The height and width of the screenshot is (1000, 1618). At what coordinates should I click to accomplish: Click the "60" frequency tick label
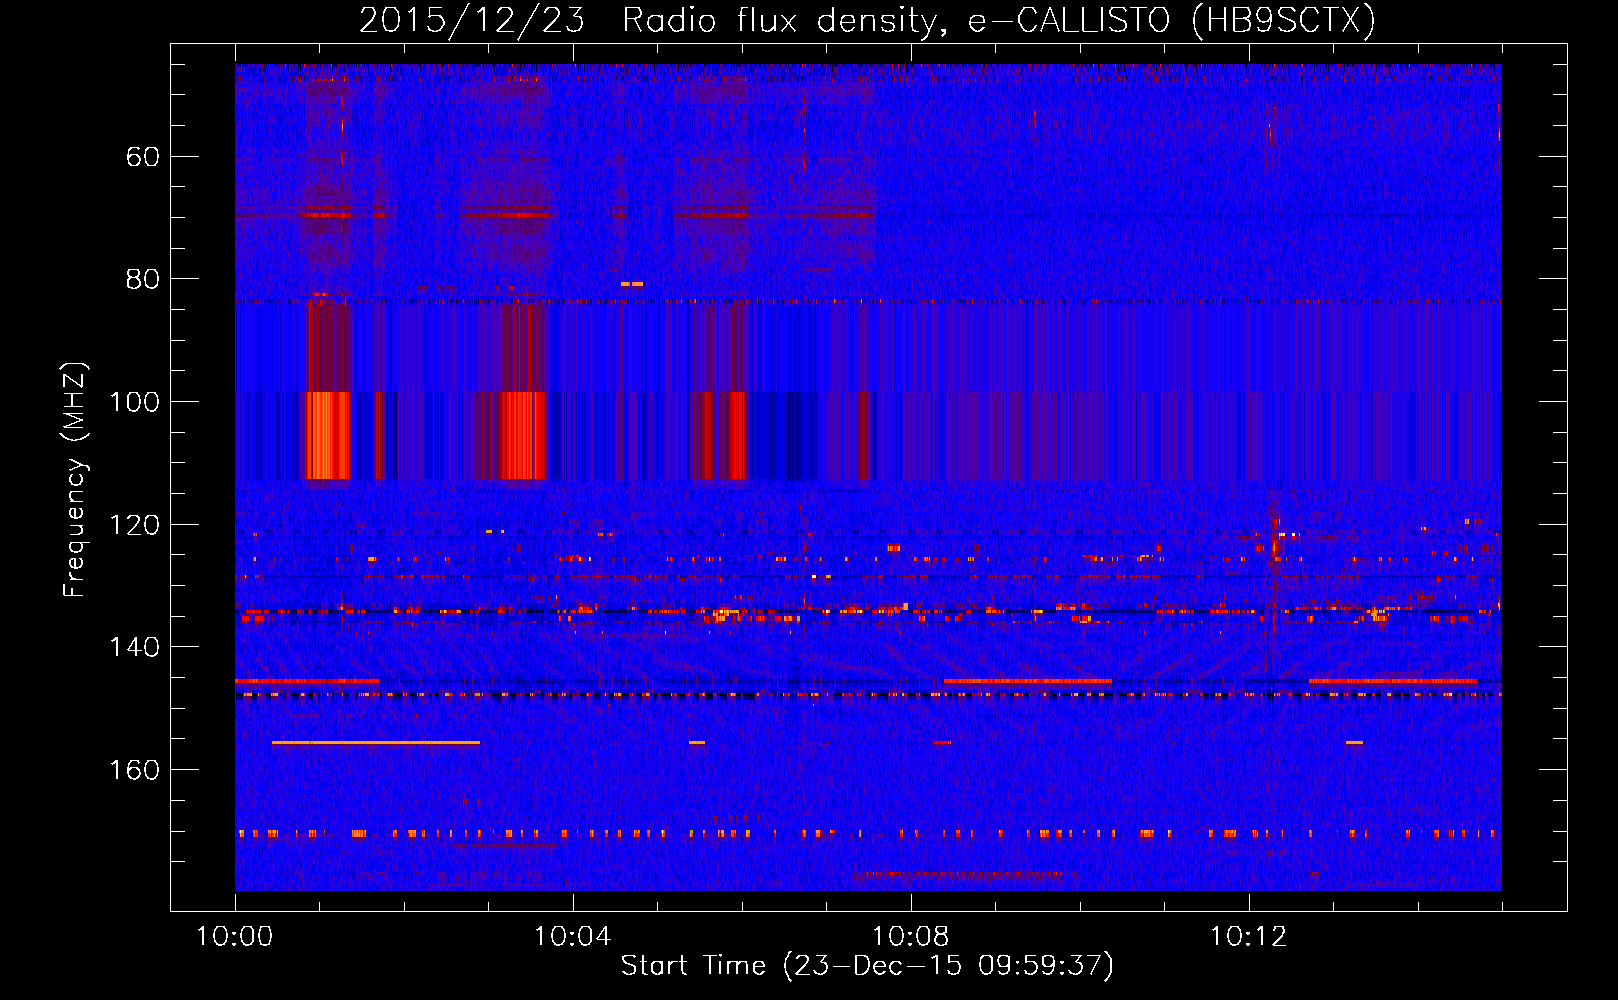[x=144, y=156]
